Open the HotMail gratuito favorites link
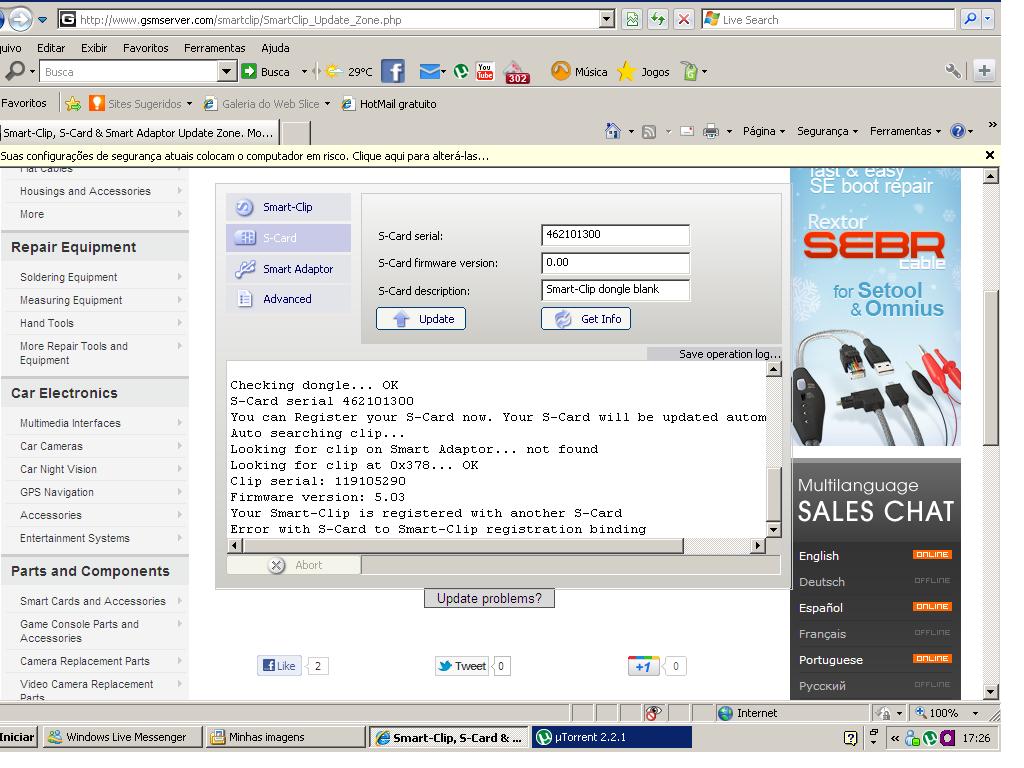 (389, 103)
